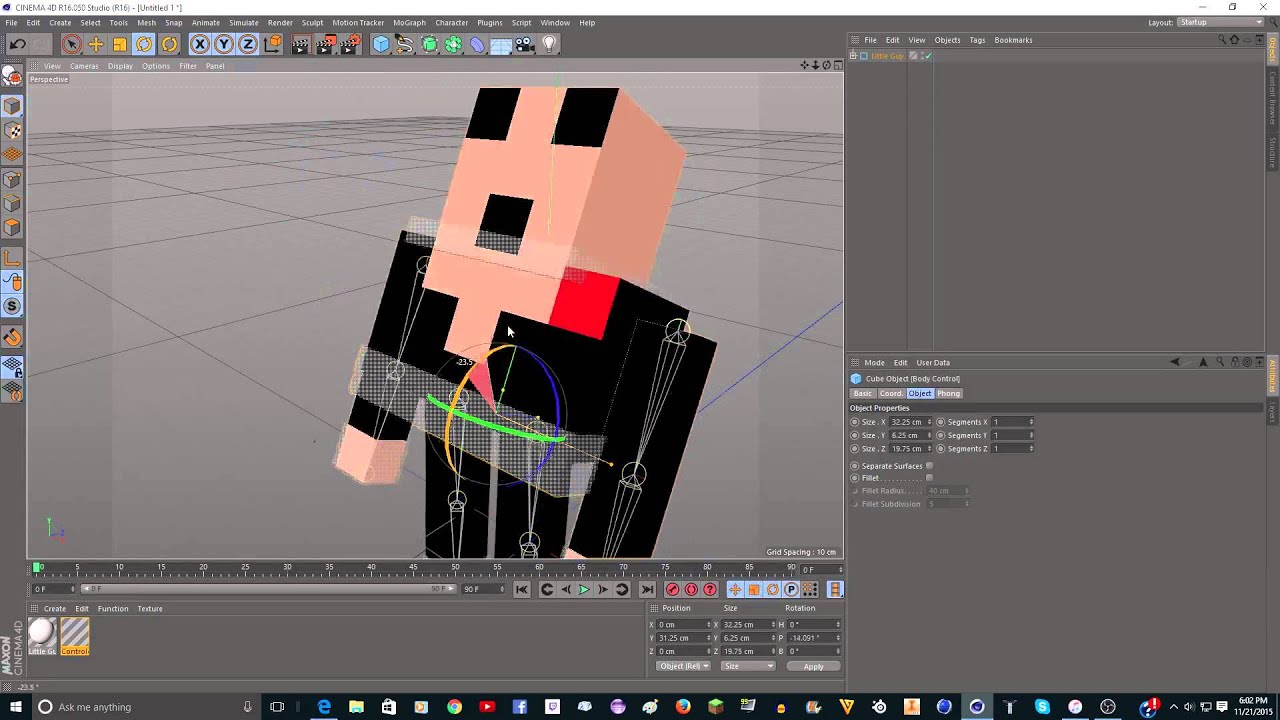Toggle Size . X animation dot
Image resolution: width=1280 pixels, height=720 pixels.
855,422
